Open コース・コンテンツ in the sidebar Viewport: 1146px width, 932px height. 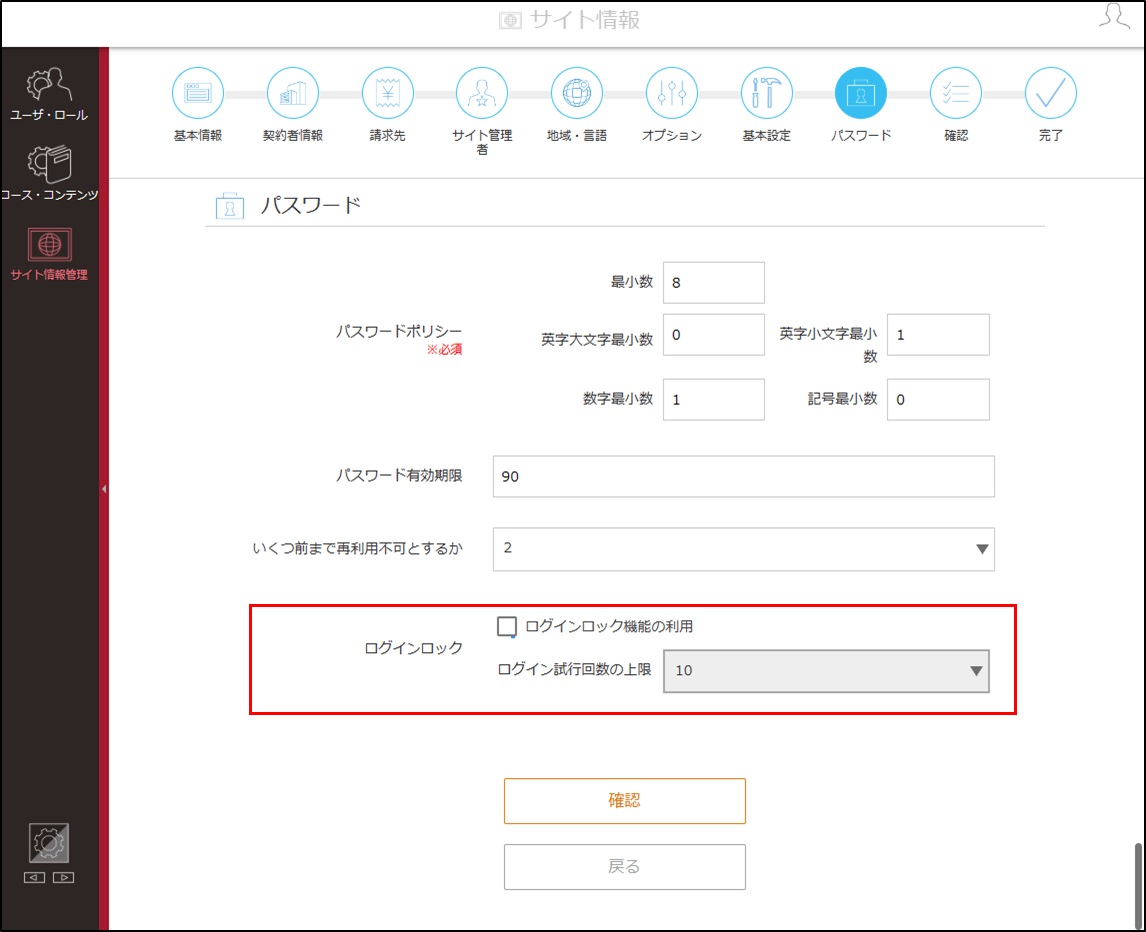[49, 174]
